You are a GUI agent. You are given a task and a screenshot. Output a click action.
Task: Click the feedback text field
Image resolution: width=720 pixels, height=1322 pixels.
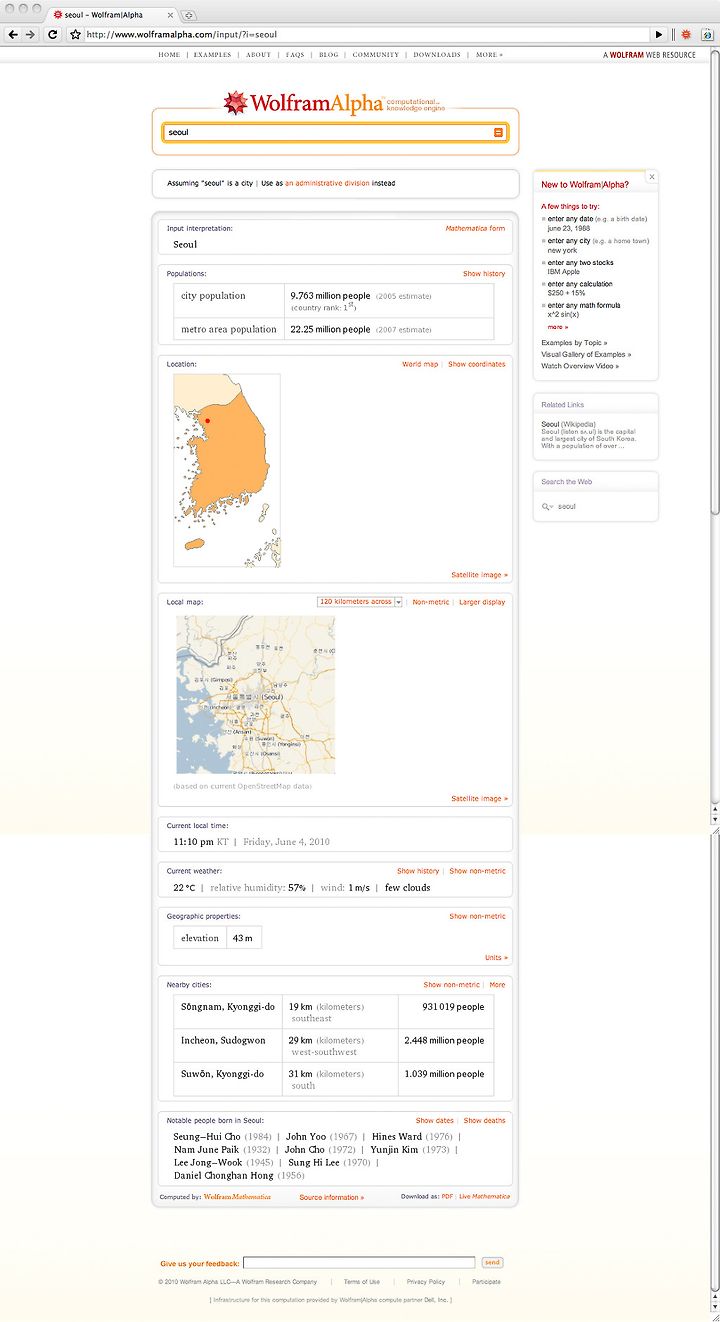359,1263
